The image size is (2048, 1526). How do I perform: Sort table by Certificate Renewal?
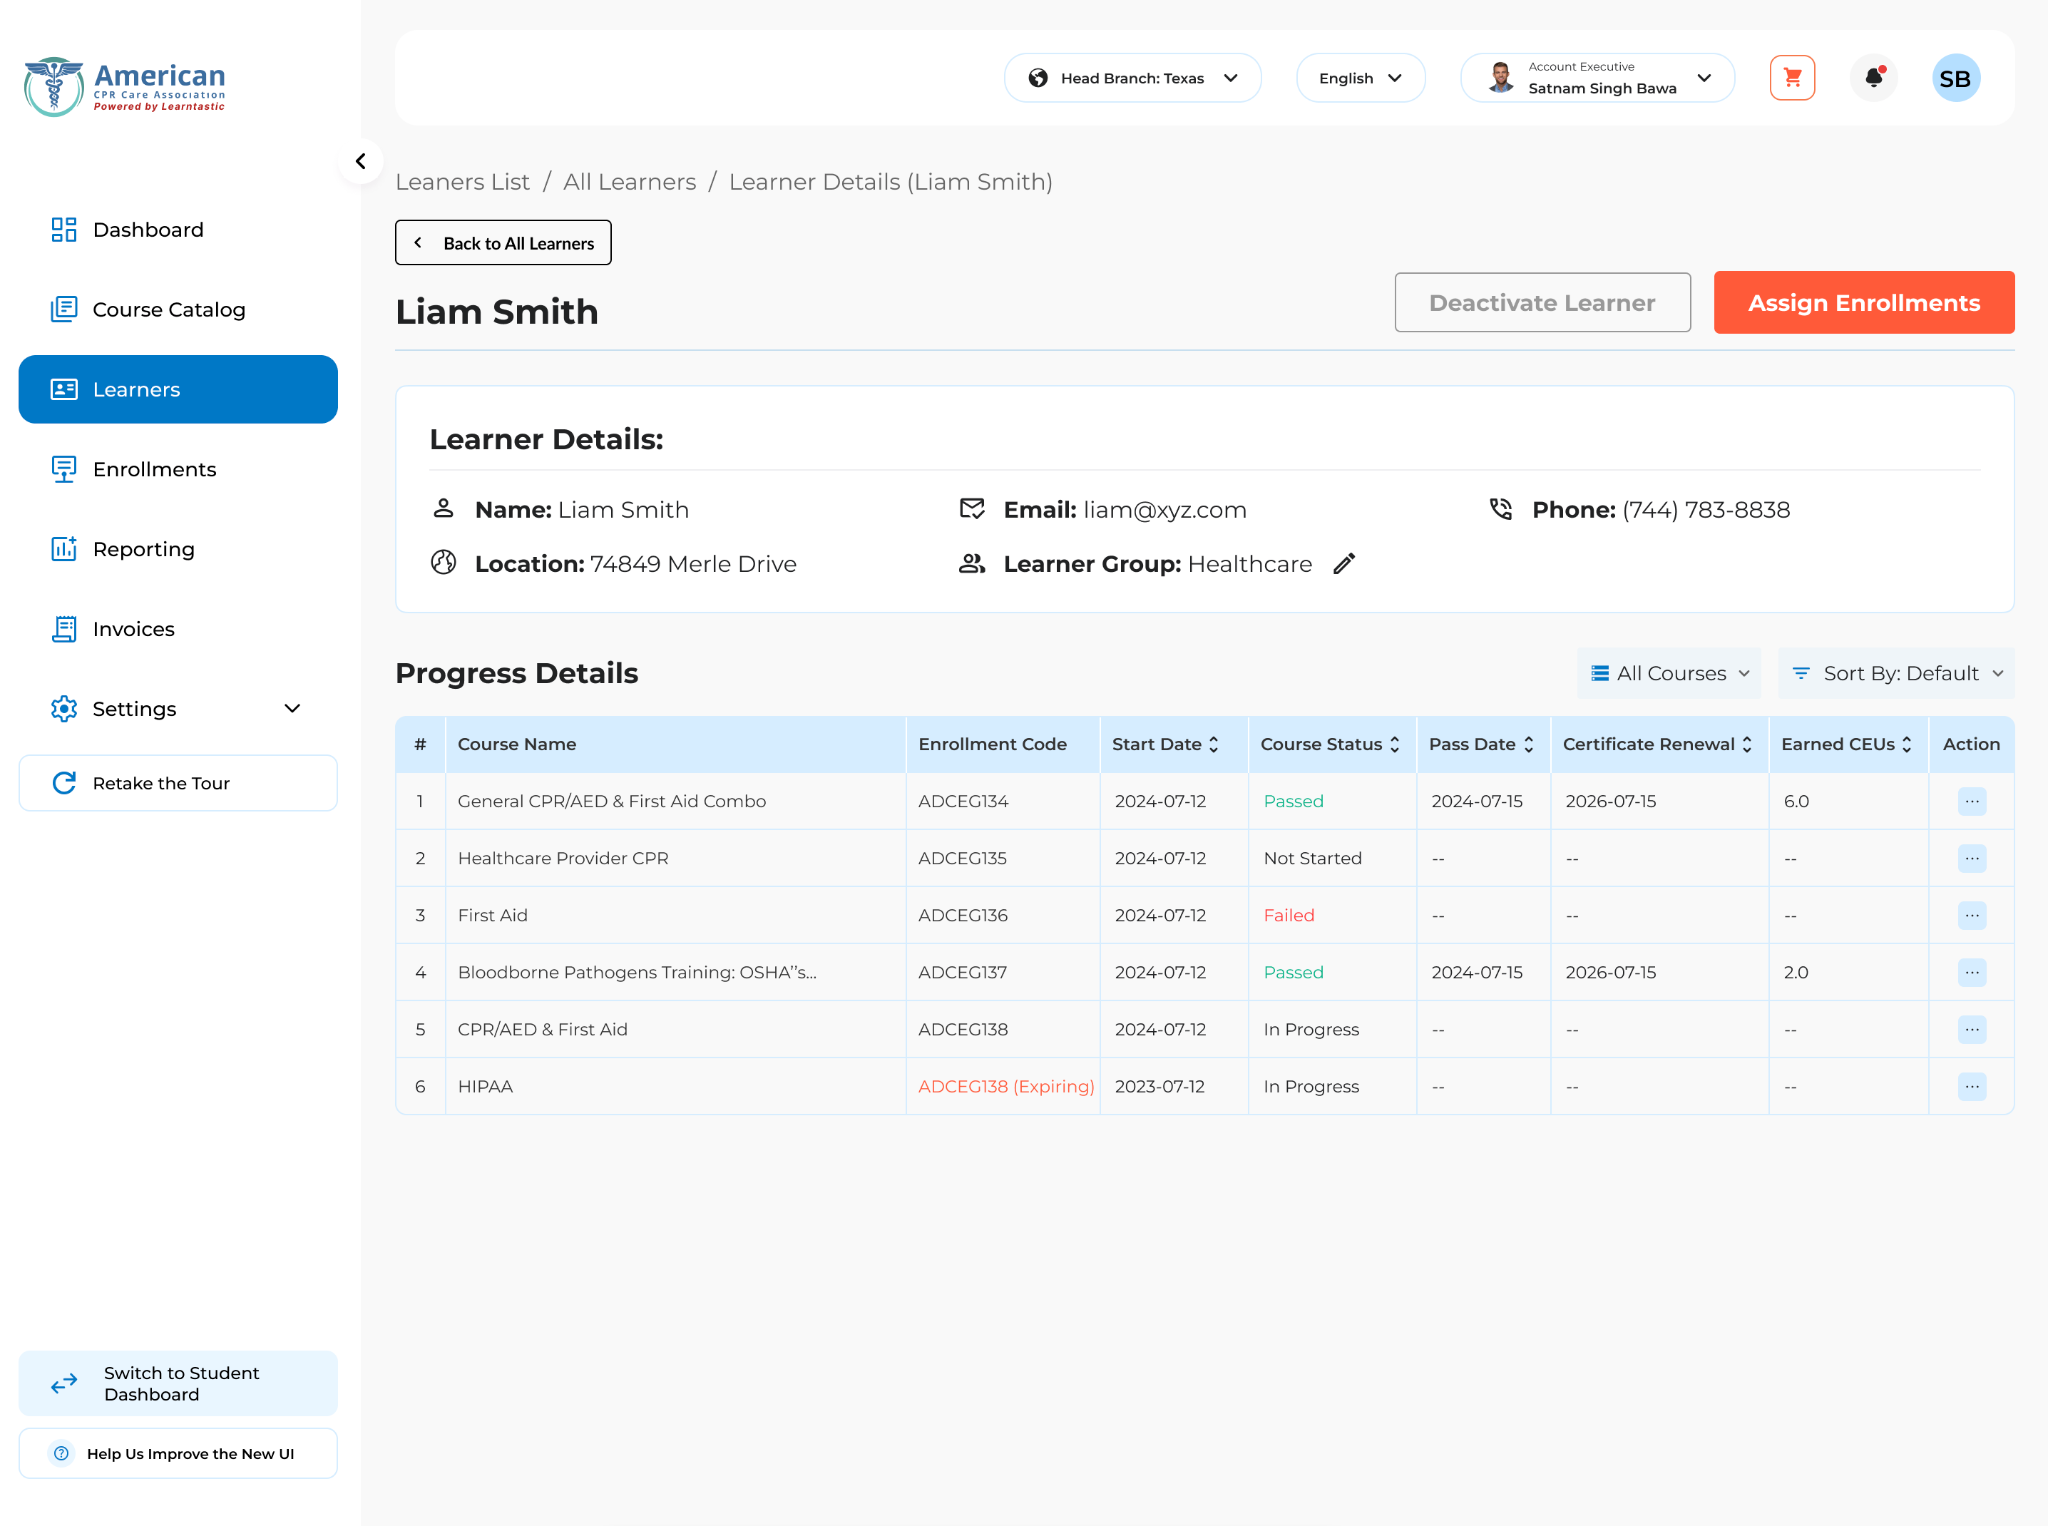coord(1747,744)
